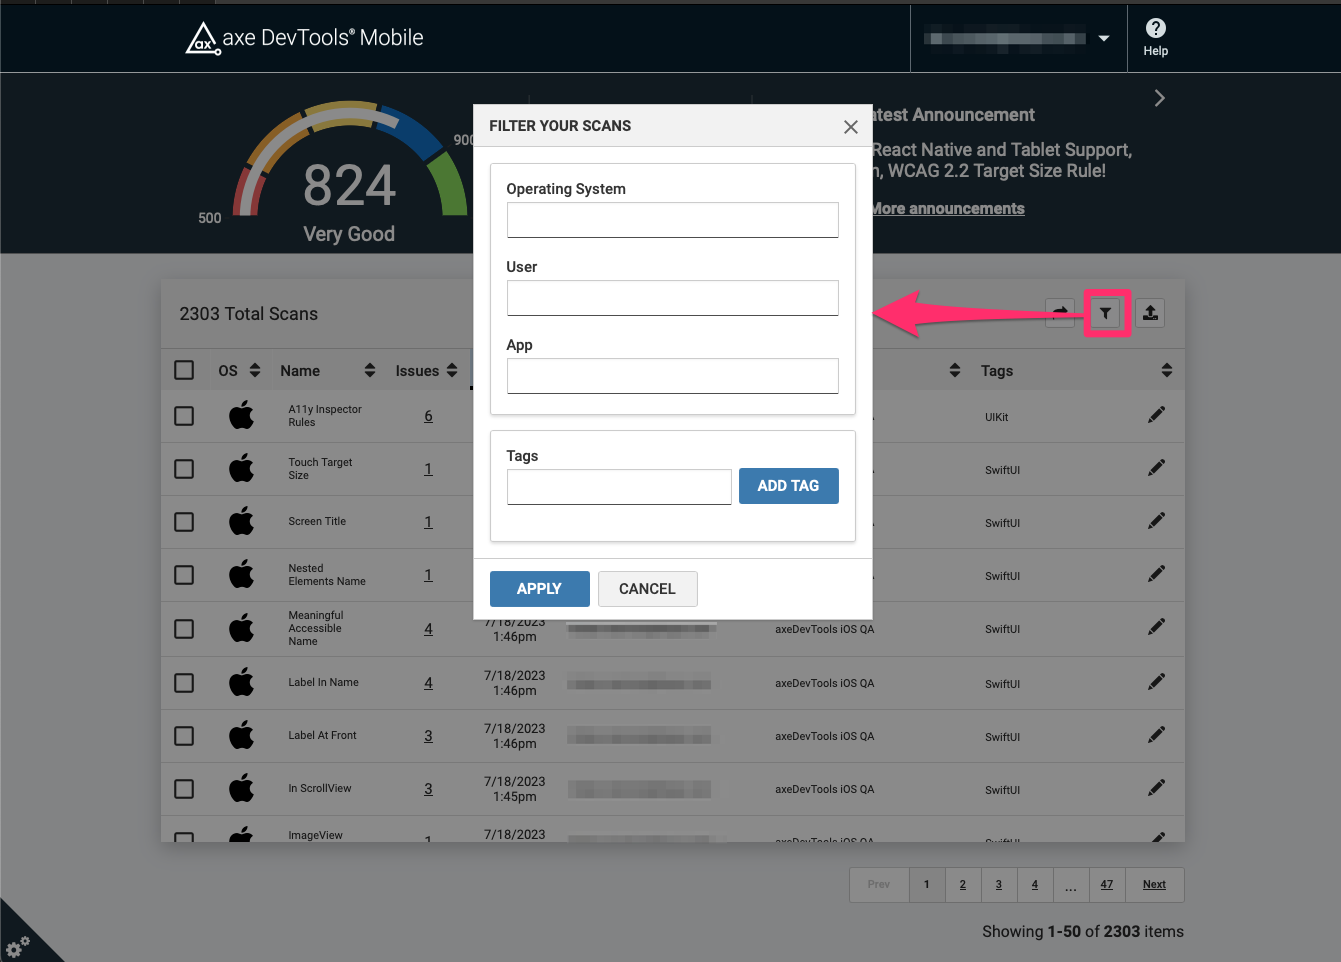The width and height of the screenshot is (1341, 962).
Task: Click the 824 Very Good score gauge
Action: (348, 185)
